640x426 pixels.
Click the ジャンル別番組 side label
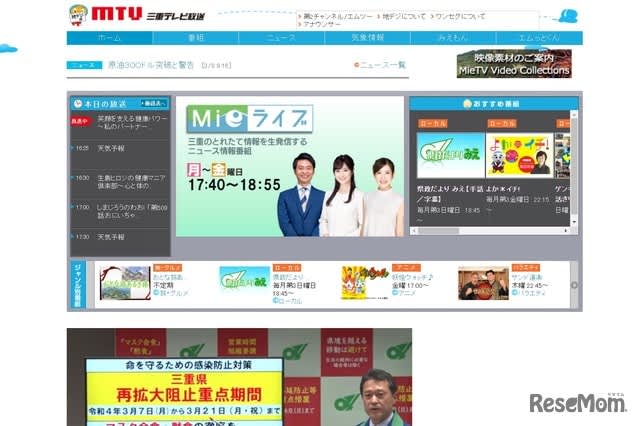77,285
